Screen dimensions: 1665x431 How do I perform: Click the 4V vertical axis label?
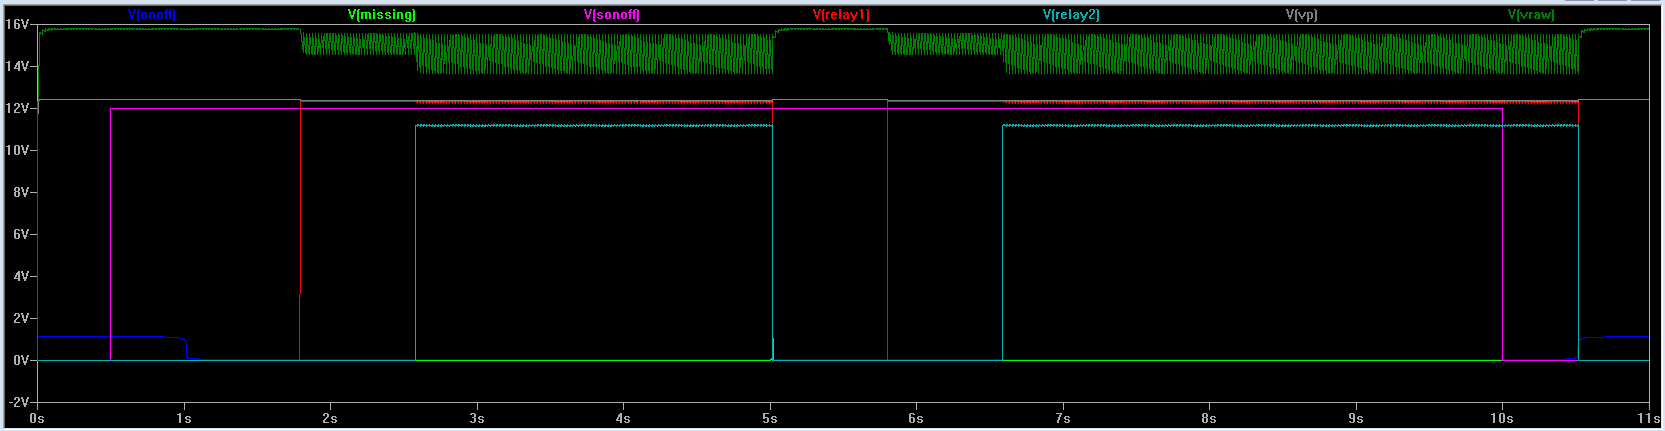[21, 276]
